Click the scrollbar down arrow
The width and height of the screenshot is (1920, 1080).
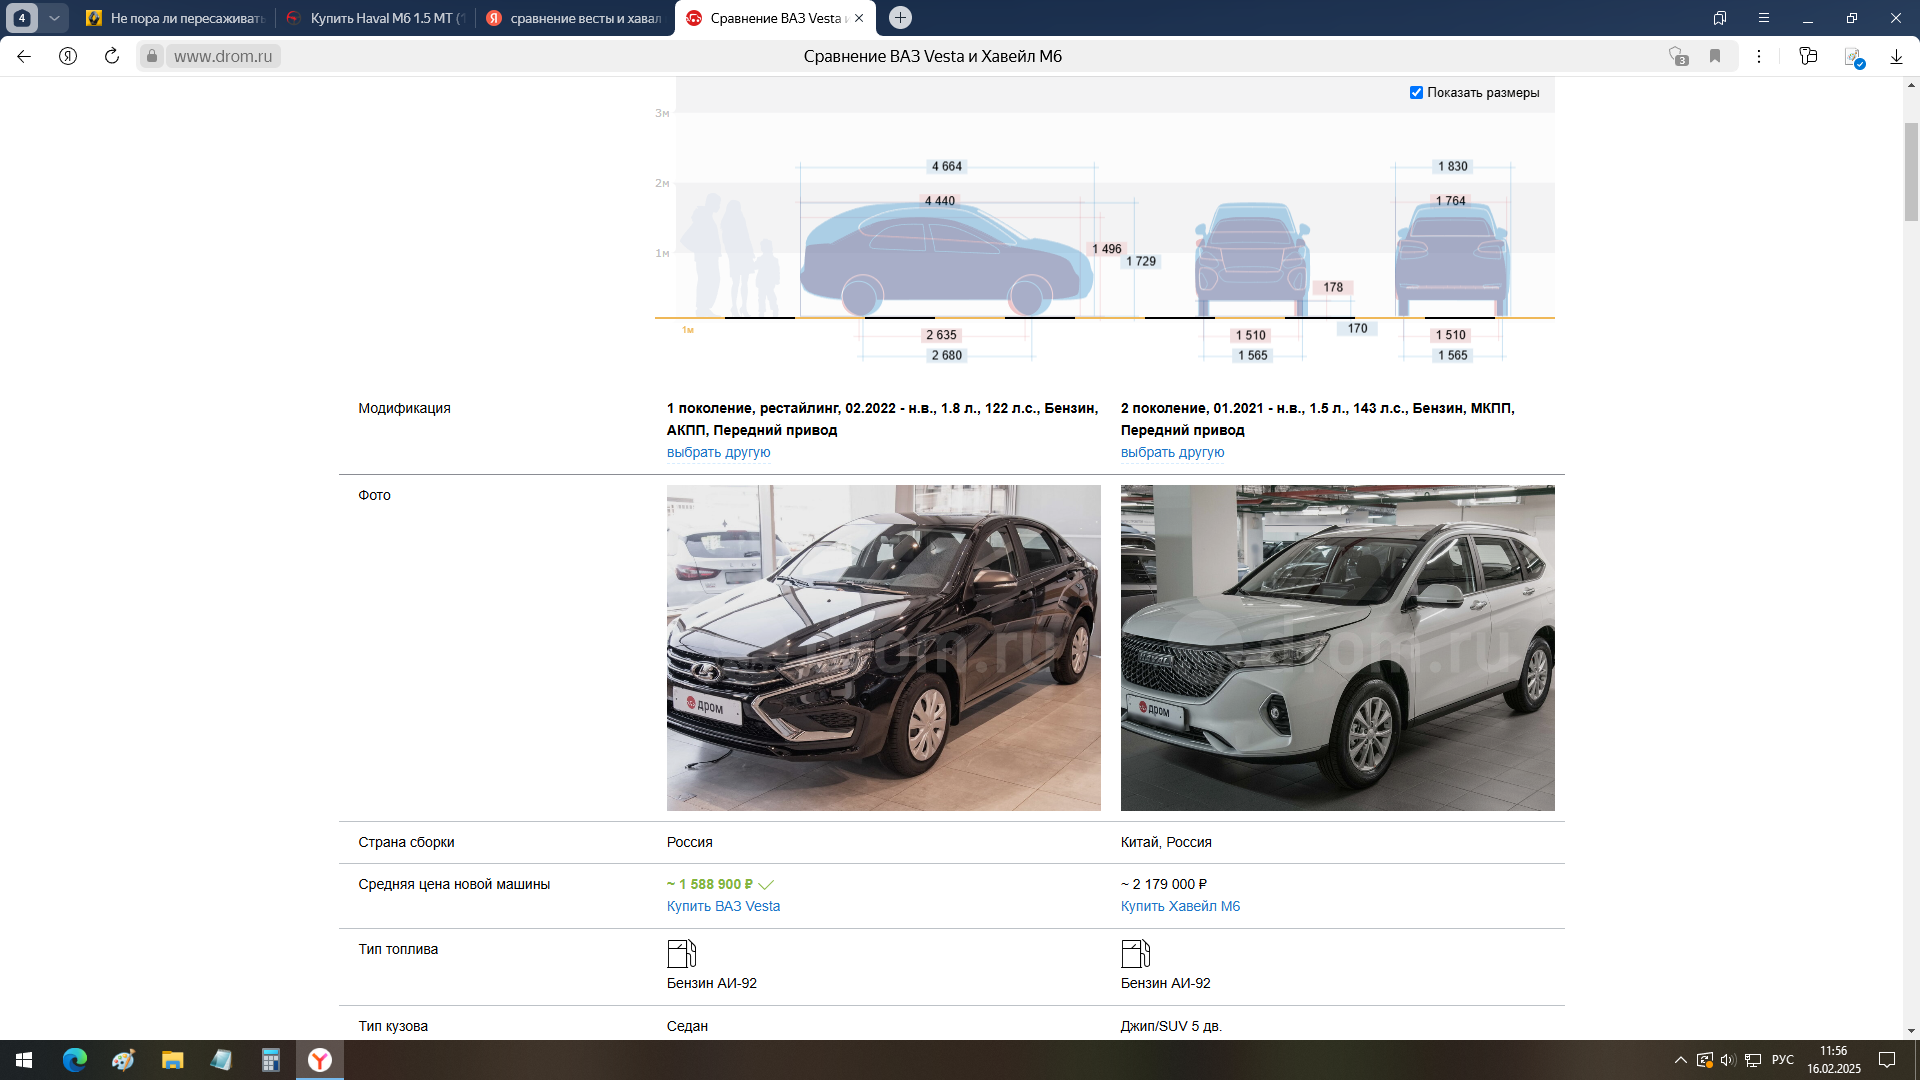click(1911, 1031)
